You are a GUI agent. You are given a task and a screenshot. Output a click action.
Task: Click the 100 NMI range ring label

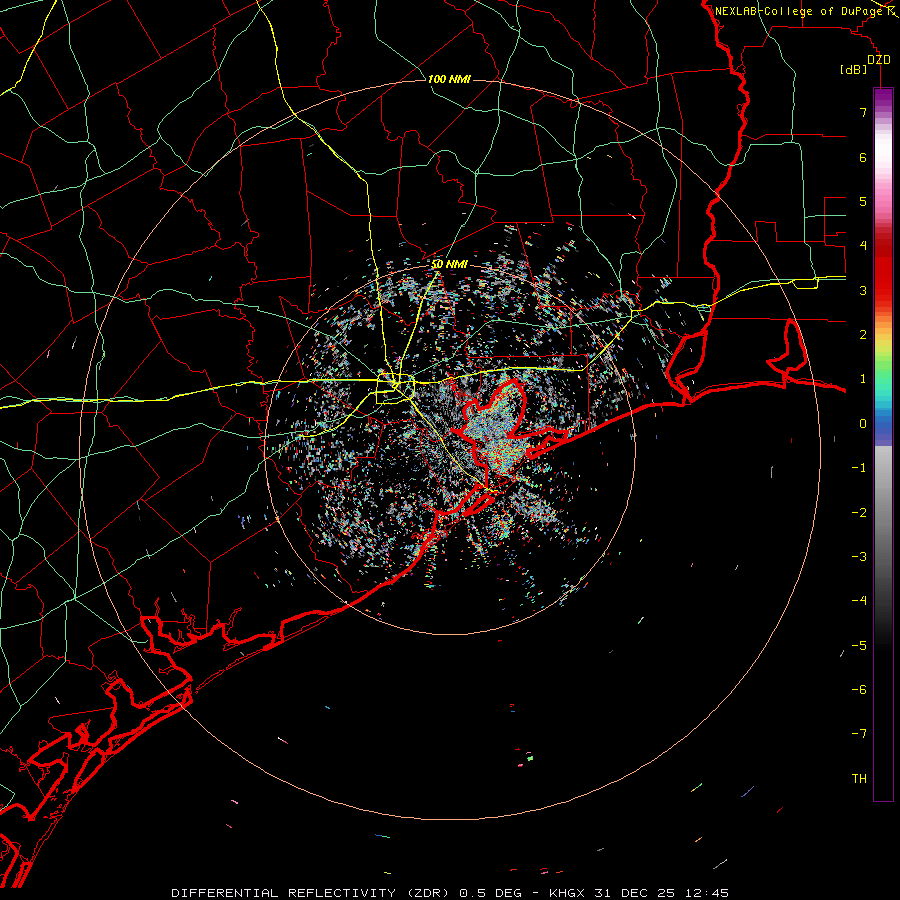(x=449, y=79)
